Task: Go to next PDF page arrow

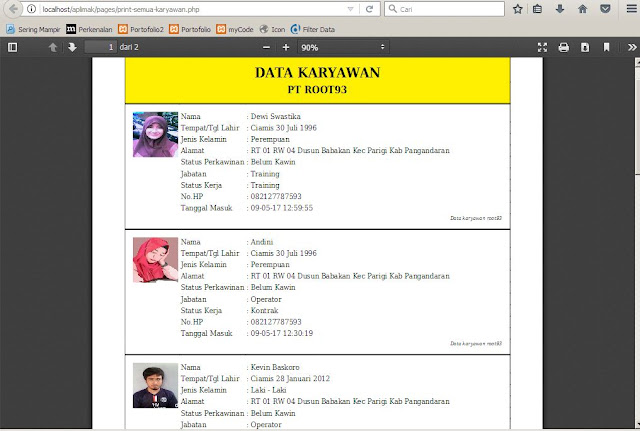Action: point(72,47)
